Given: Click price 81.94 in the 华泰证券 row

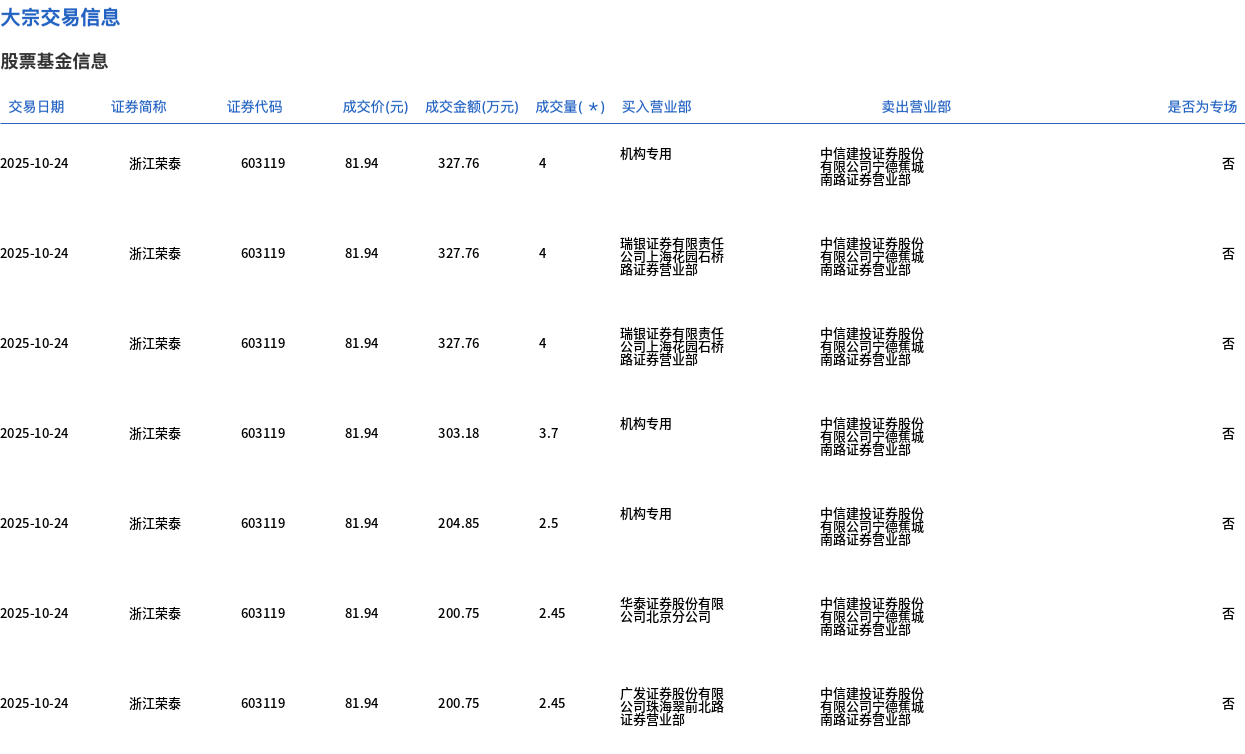Looking at the screenshot, I should (362, 614).
